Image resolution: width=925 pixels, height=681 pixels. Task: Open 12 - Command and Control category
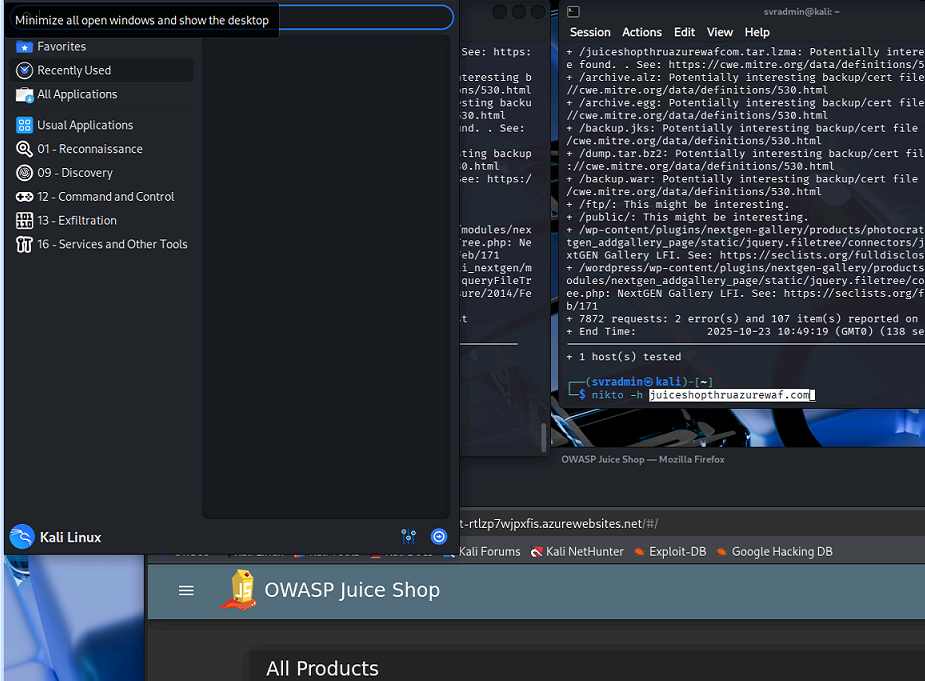[106, 197]
